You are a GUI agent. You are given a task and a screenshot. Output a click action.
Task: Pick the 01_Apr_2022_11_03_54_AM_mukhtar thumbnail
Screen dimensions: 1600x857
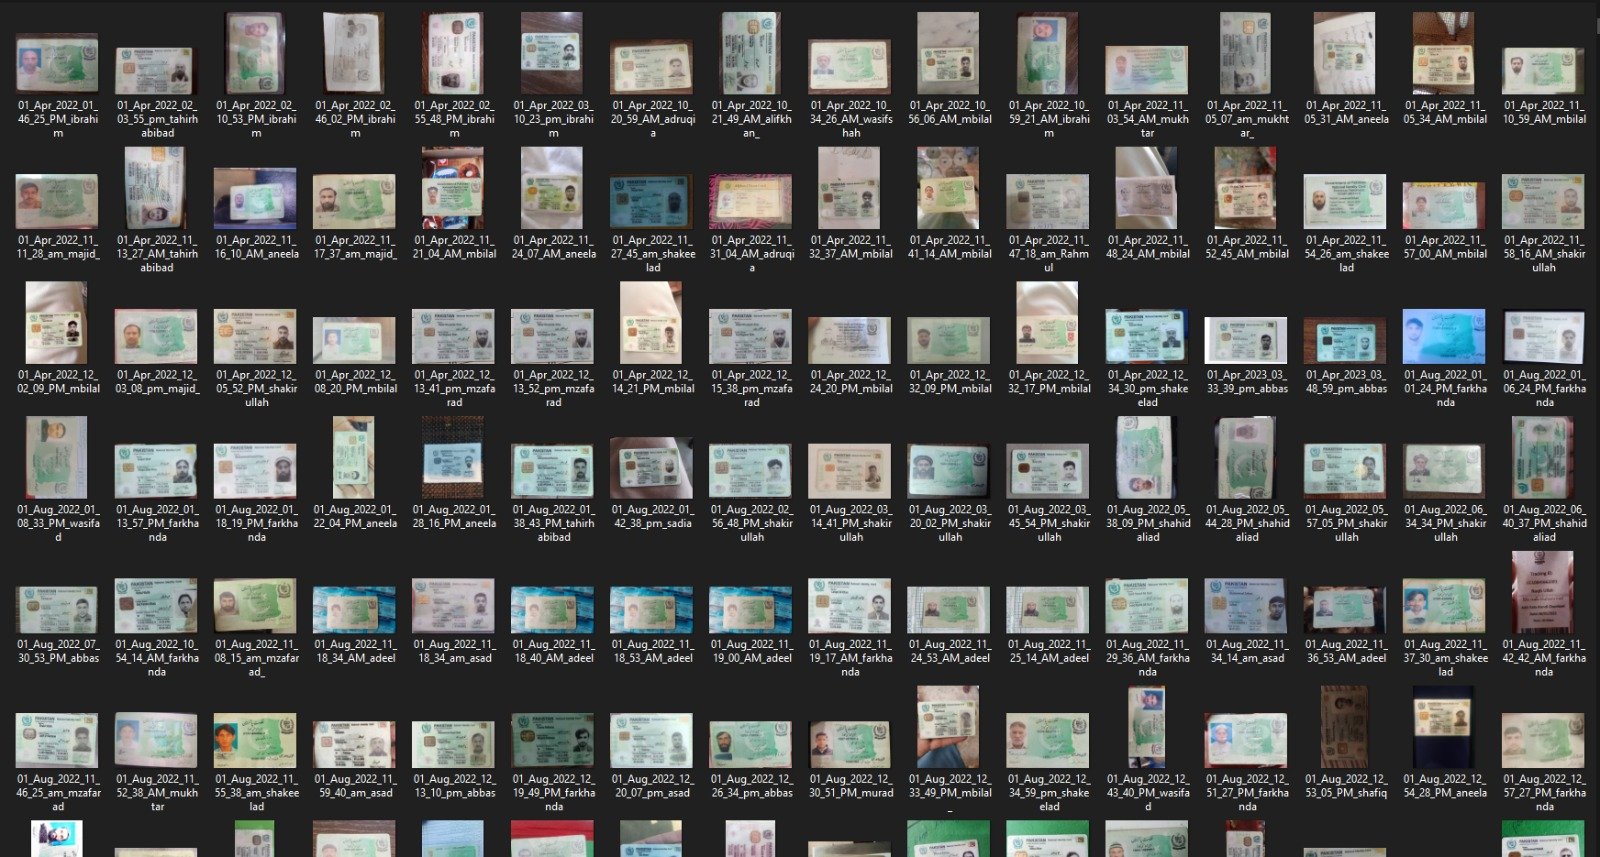point(1147,70)
